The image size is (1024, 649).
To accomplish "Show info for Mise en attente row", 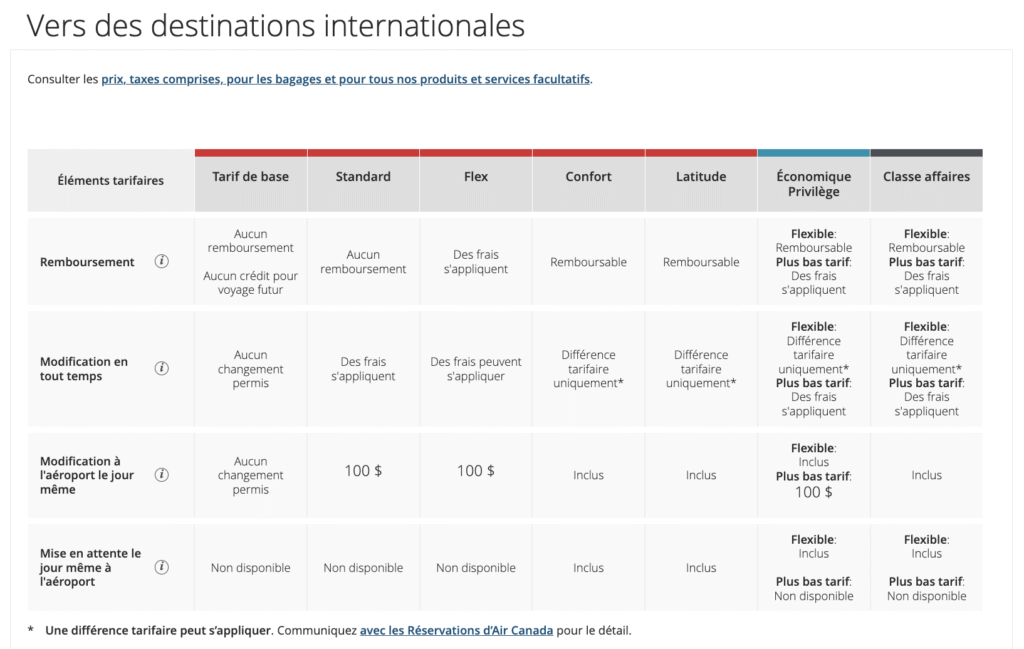I will tap(162, 567).
